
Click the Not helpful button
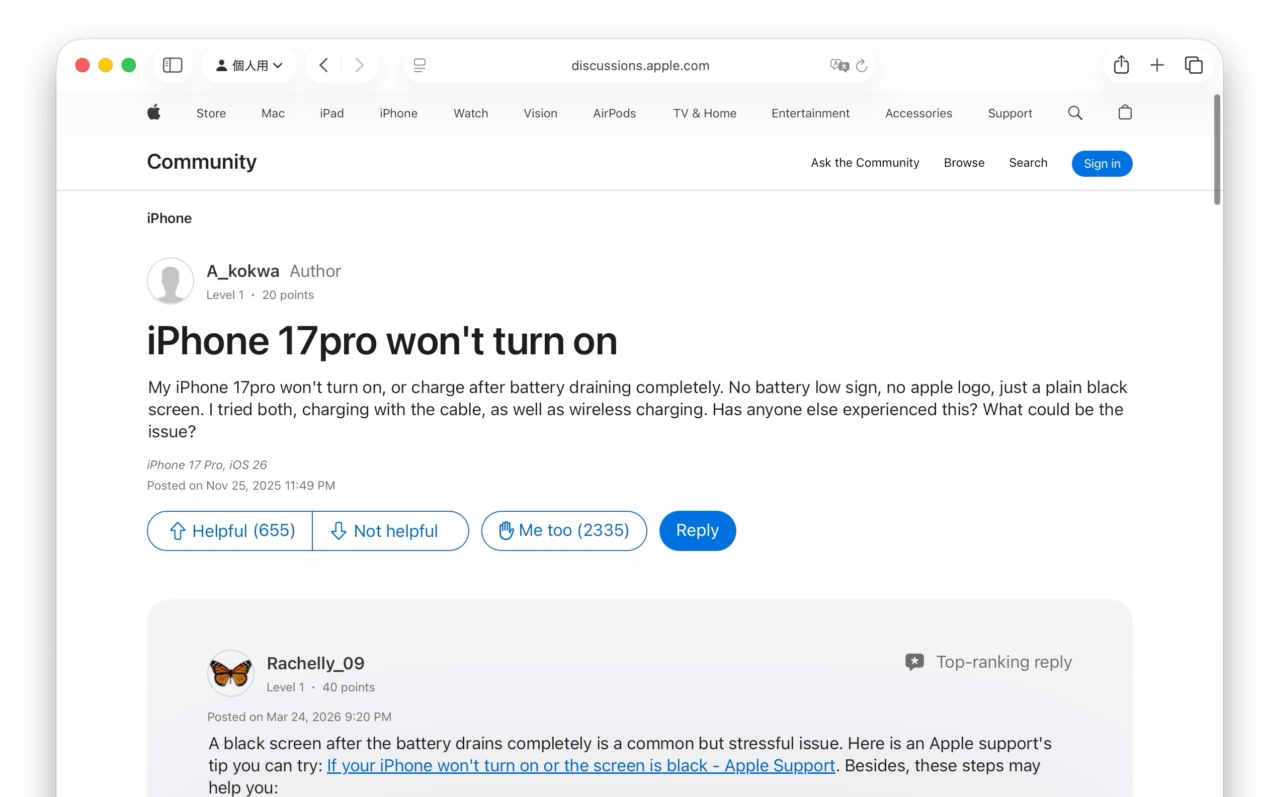coord(391,531)
